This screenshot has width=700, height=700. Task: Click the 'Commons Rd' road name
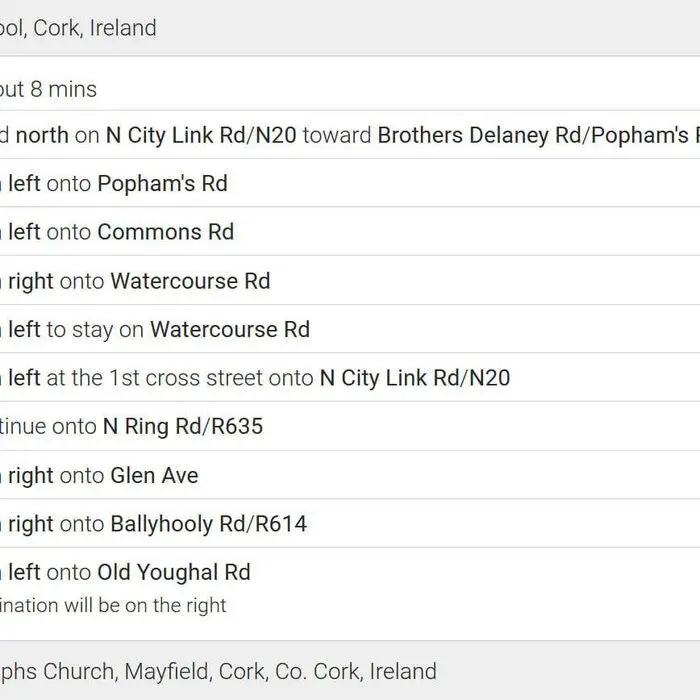pyautogui.click(x=166, y=232)
